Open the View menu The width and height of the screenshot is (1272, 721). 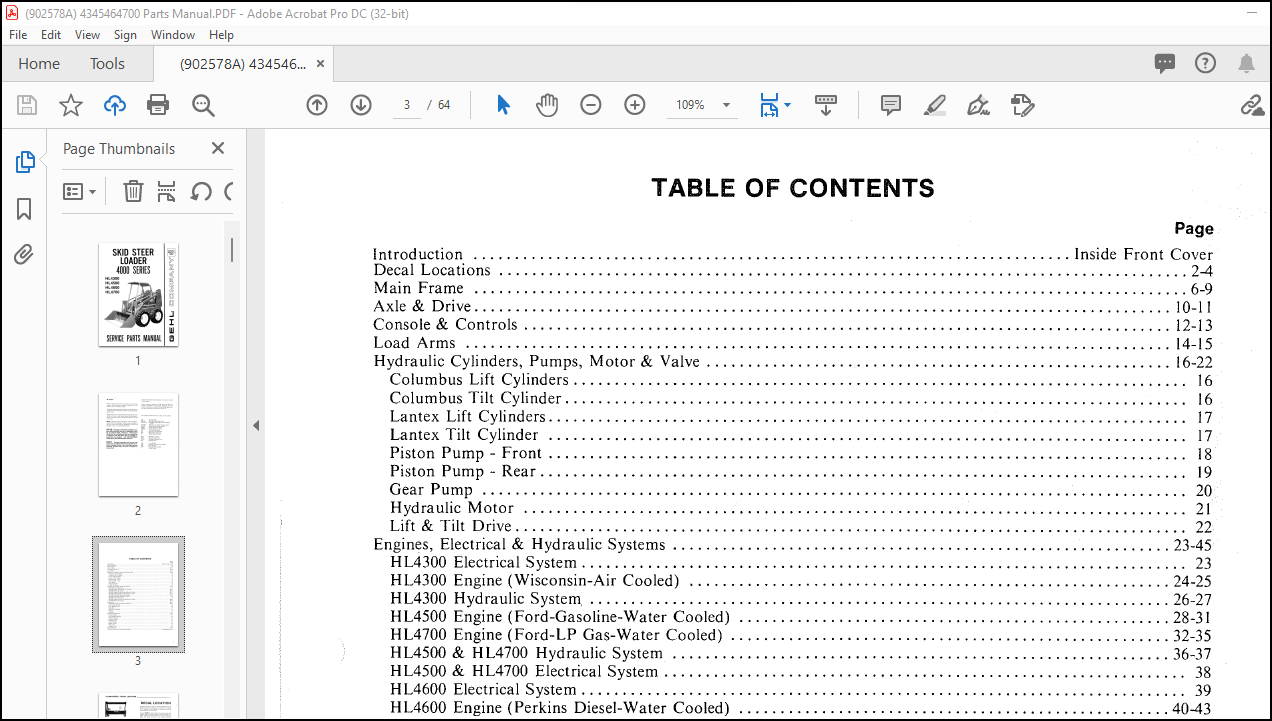(x=88, y=34)
